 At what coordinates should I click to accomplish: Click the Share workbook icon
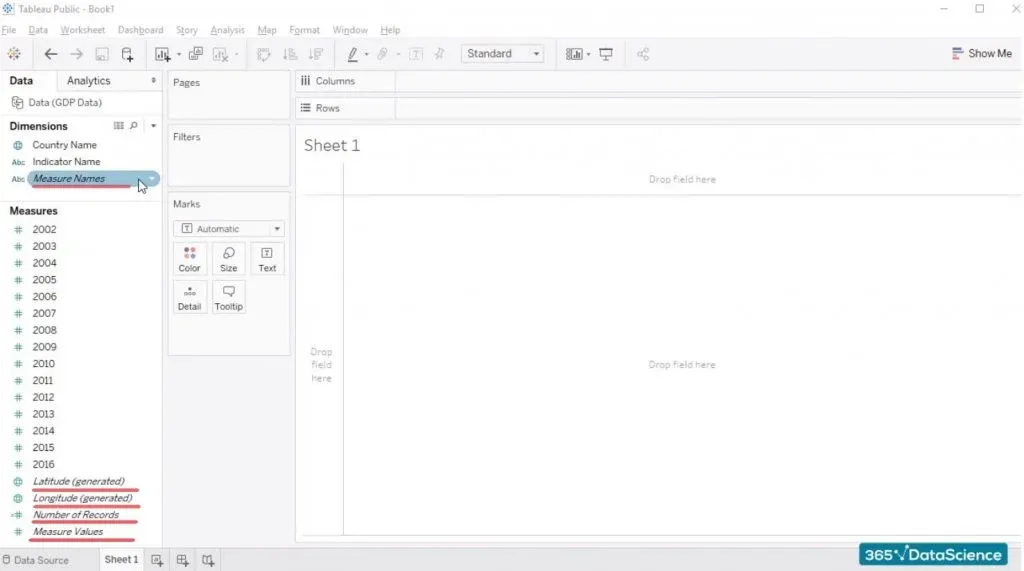coord(643,54)
